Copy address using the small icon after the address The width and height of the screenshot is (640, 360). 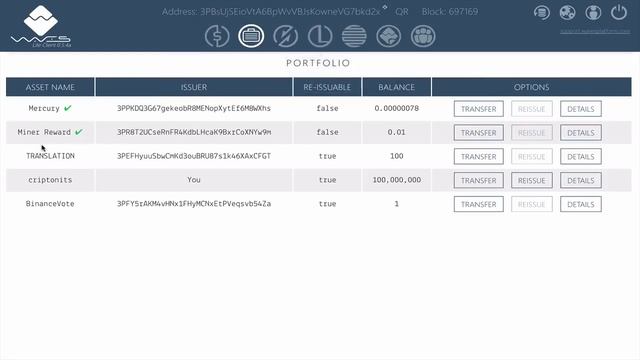coord(385,7)
